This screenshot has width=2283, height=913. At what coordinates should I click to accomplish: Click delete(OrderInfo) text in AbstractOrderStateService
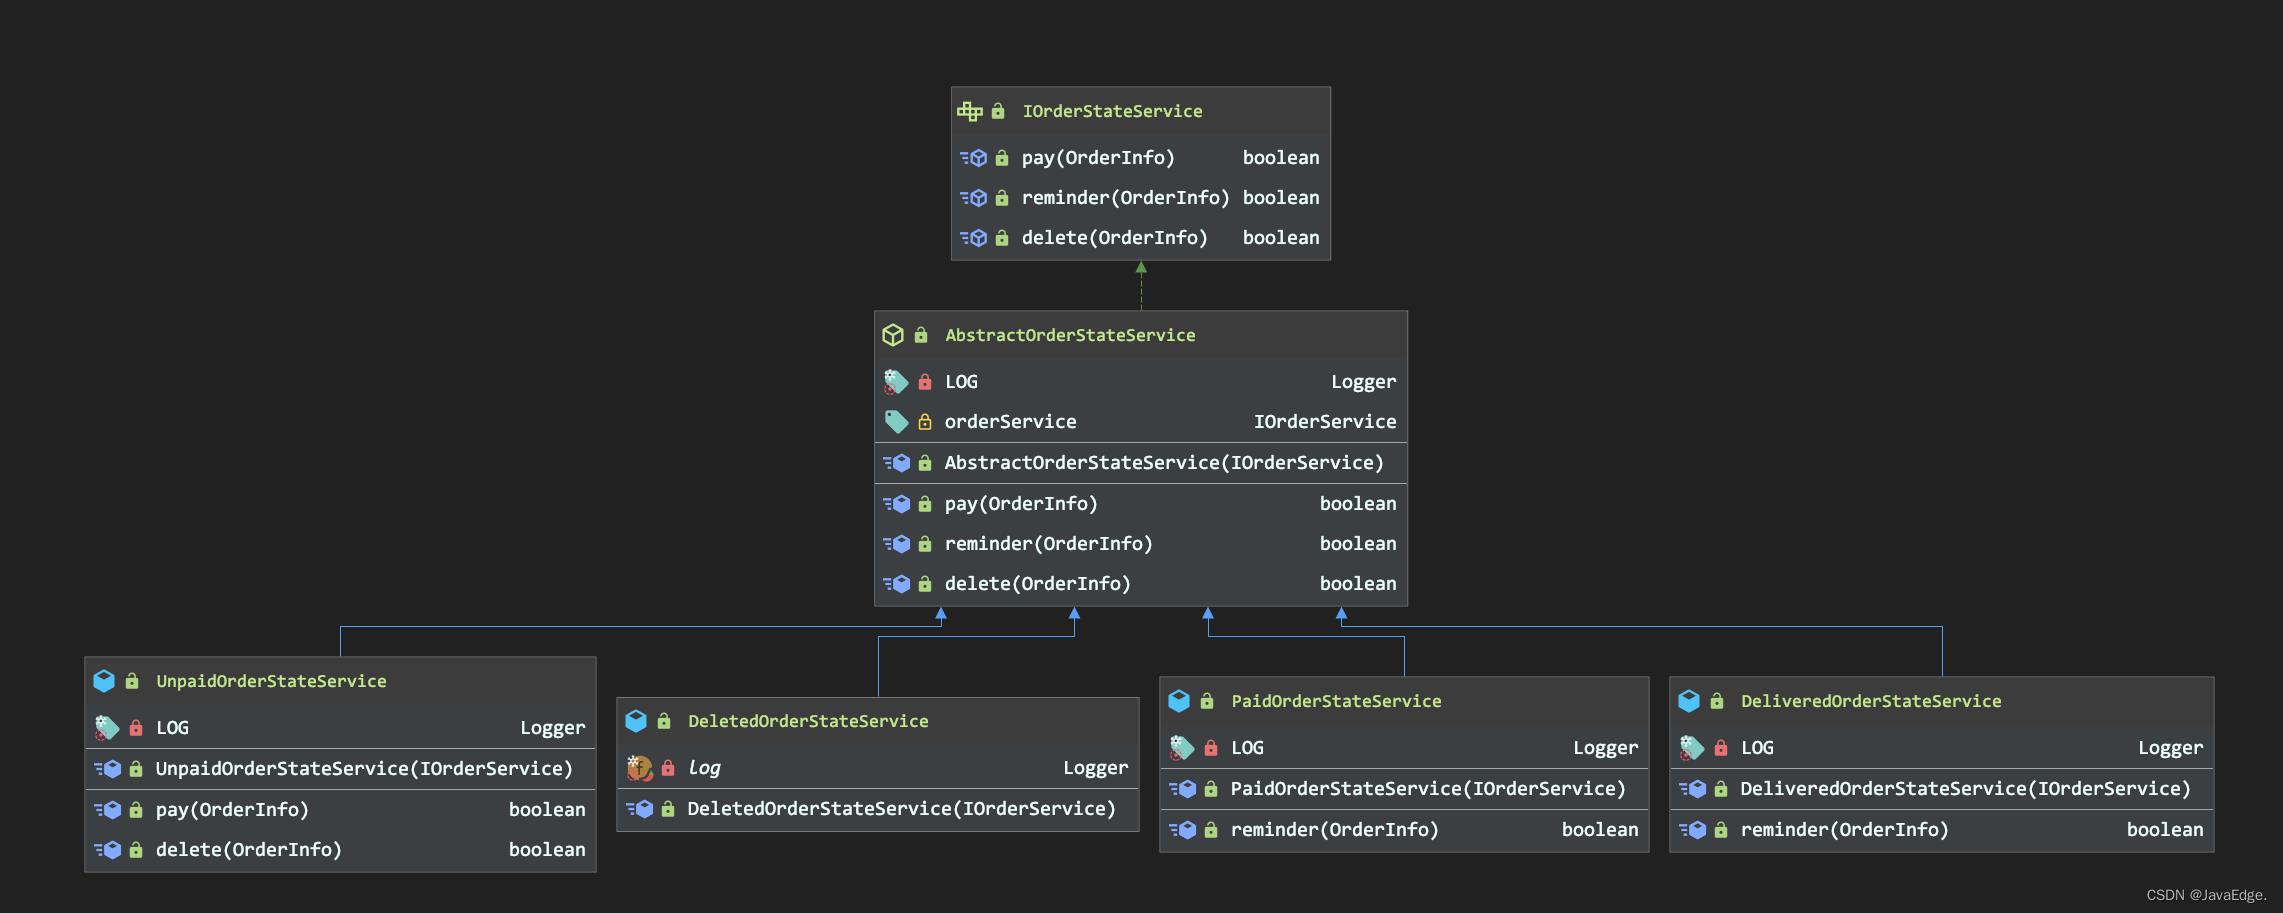pyautogui.click(x=1038, y=584)
